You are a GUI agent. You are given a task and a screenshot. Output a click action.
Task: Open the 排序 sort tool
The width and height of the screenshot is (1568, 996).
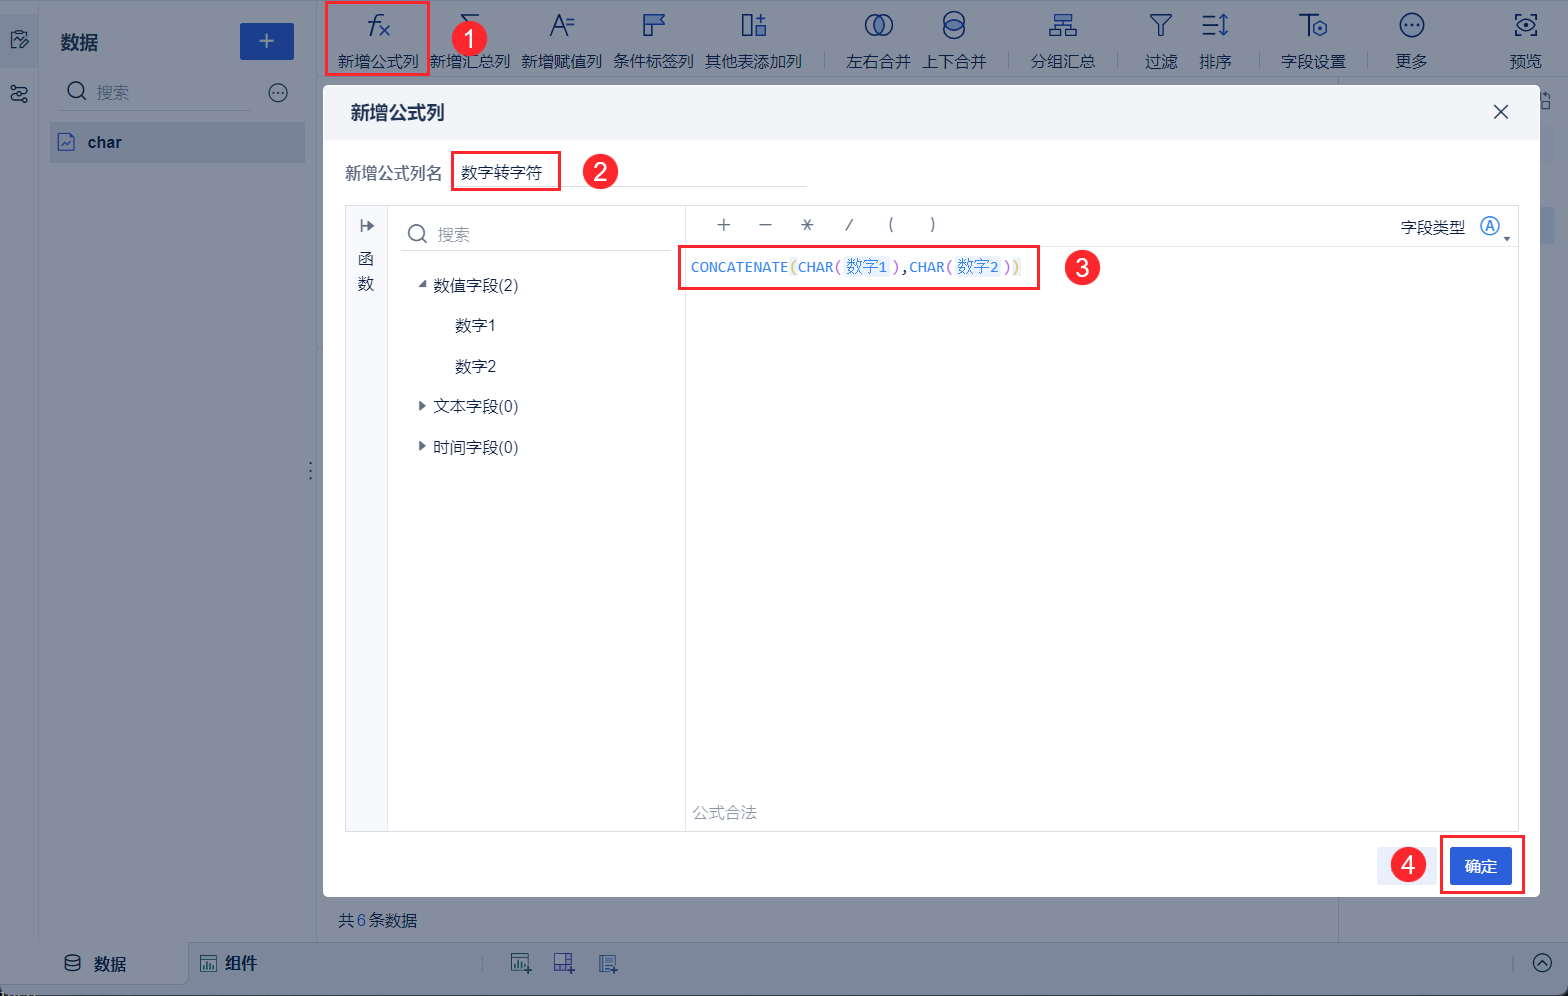click(1215, 40)
